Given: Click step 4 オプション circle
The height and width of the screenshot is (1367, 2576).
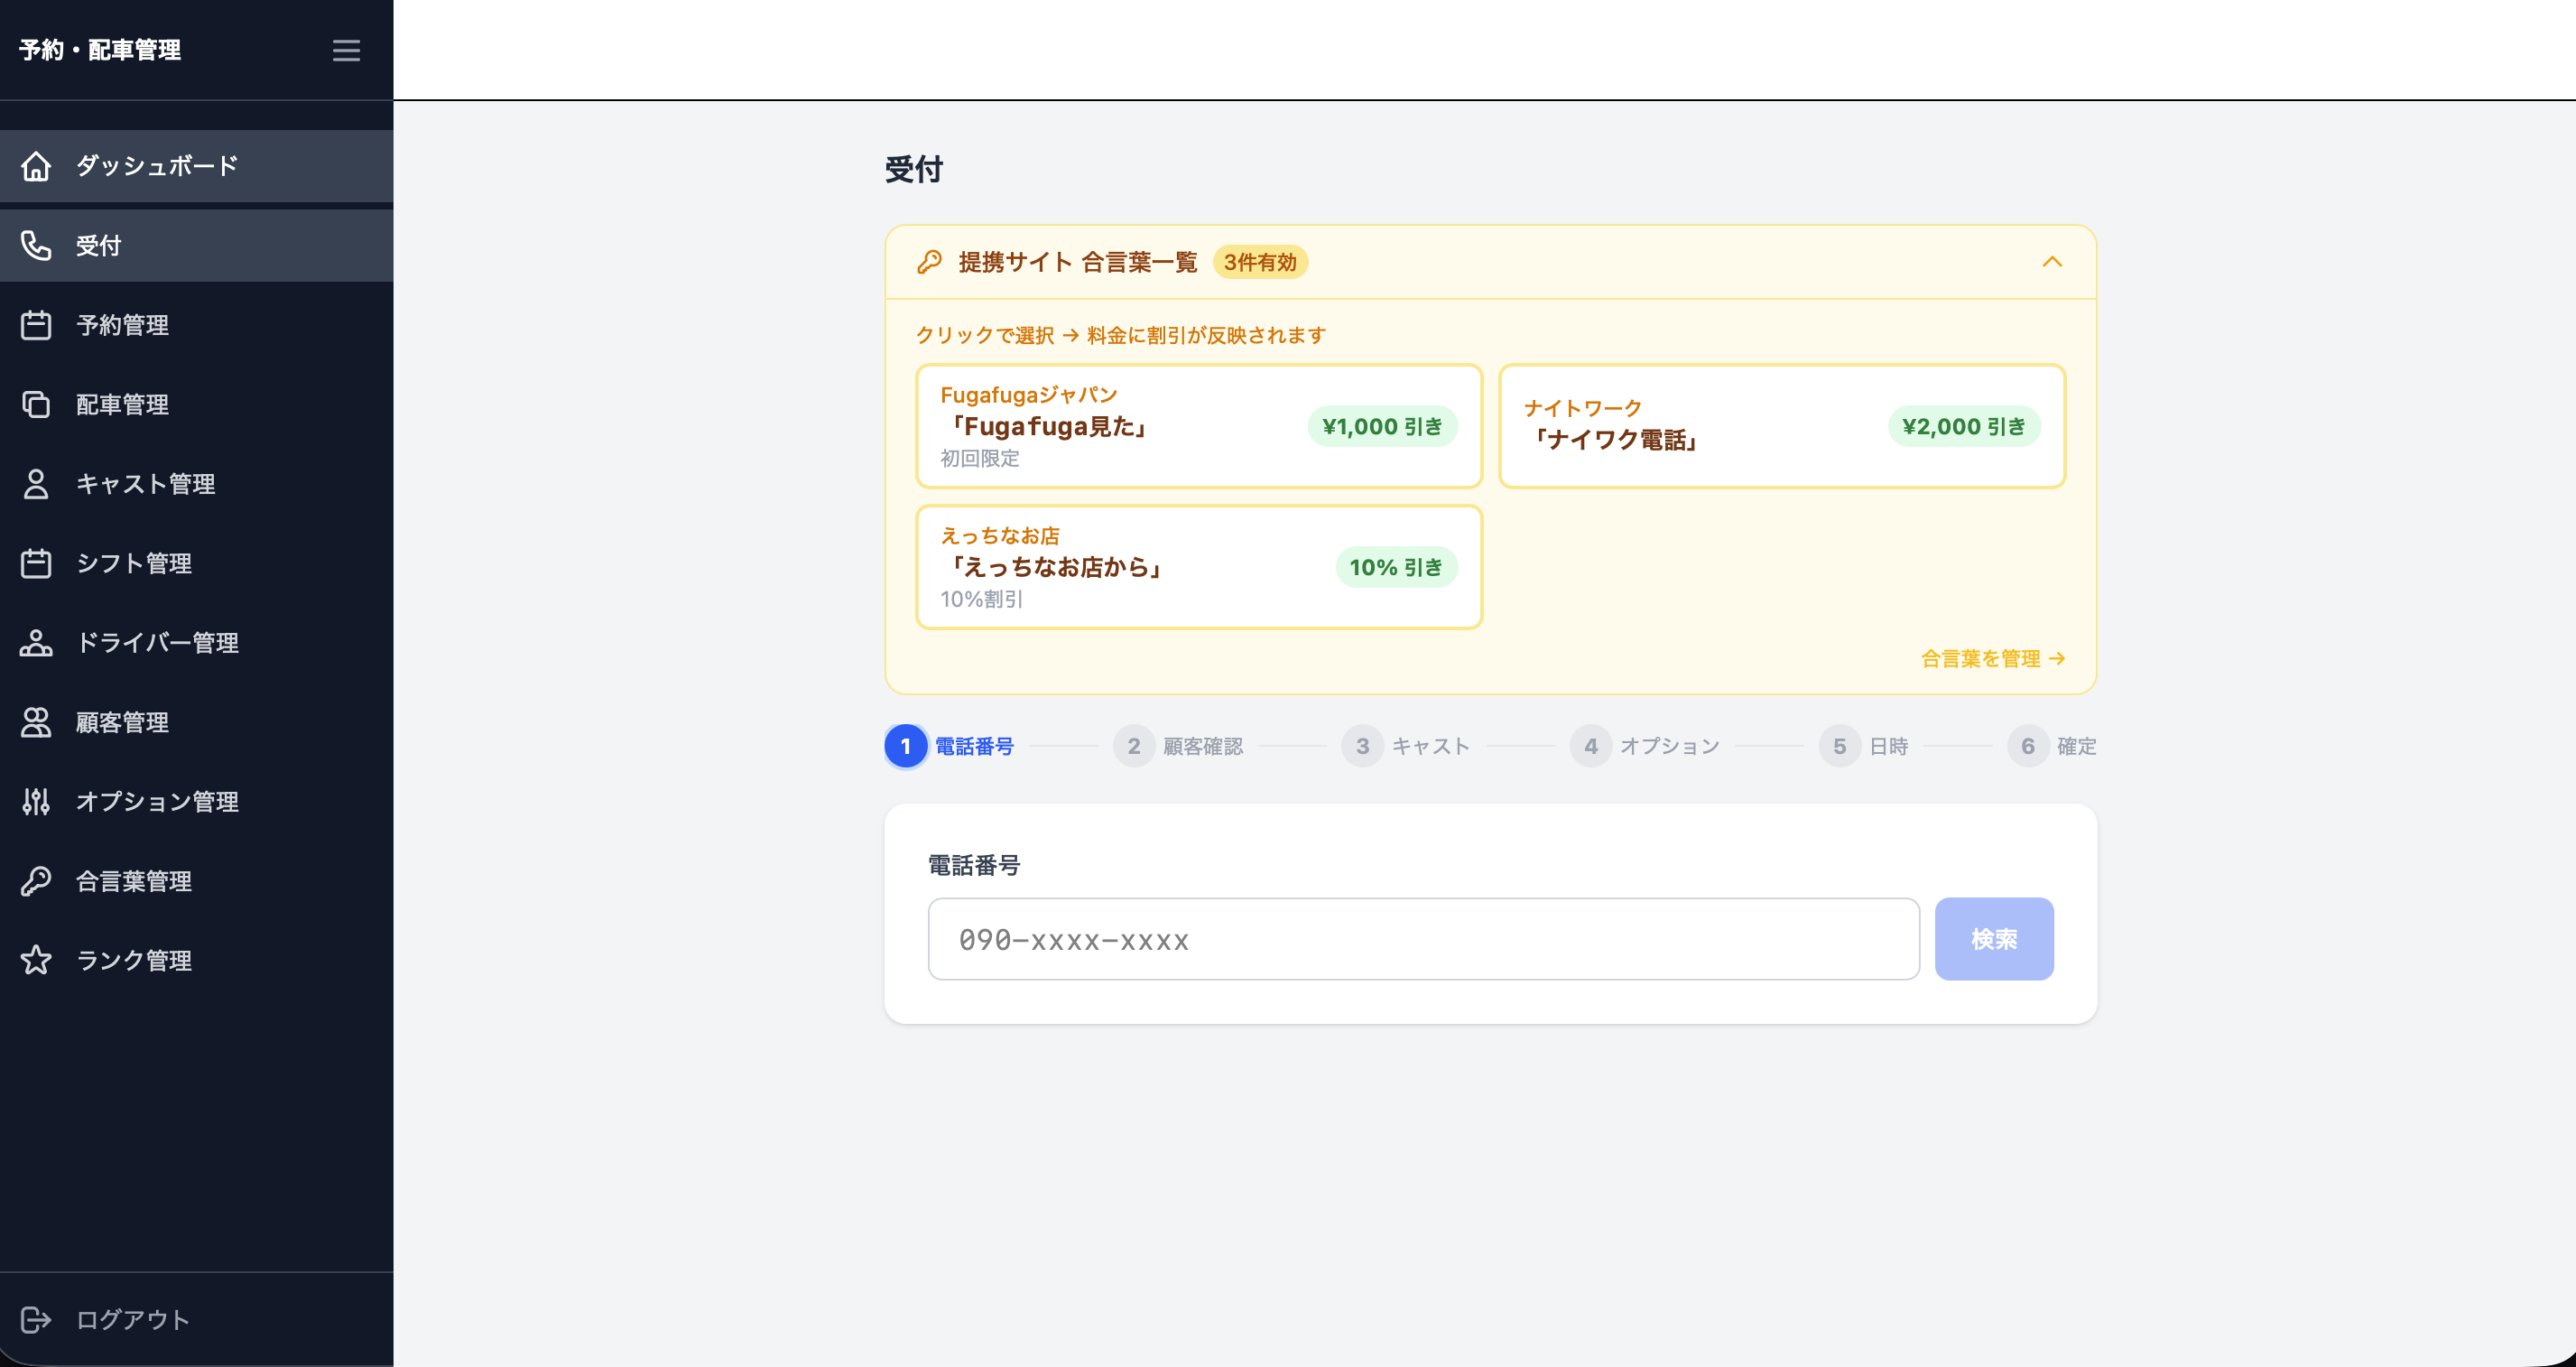Looking at the screenshot, I should pos(1591,746).
